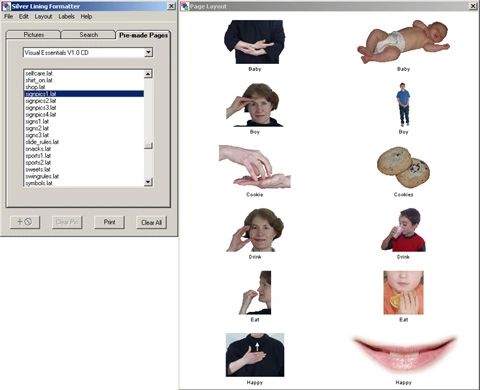Image resolution: width=480 pixels, height=390 pixels.
Task: Open the Labels menu
Action: point(66,16)
